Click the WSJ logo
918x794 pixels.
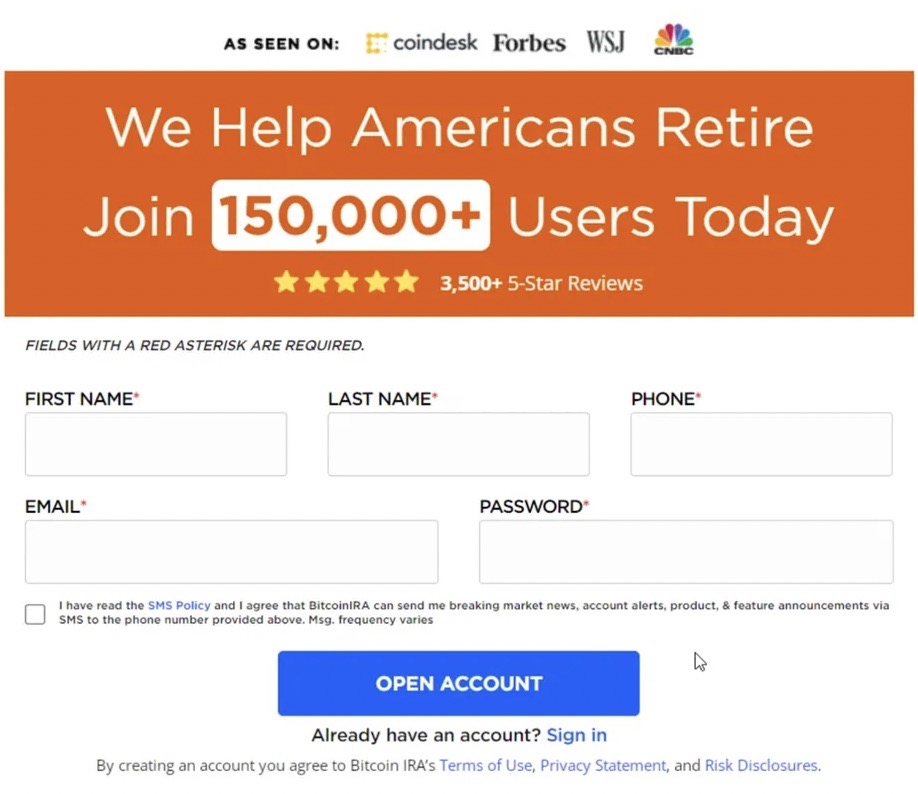(605, 43)
